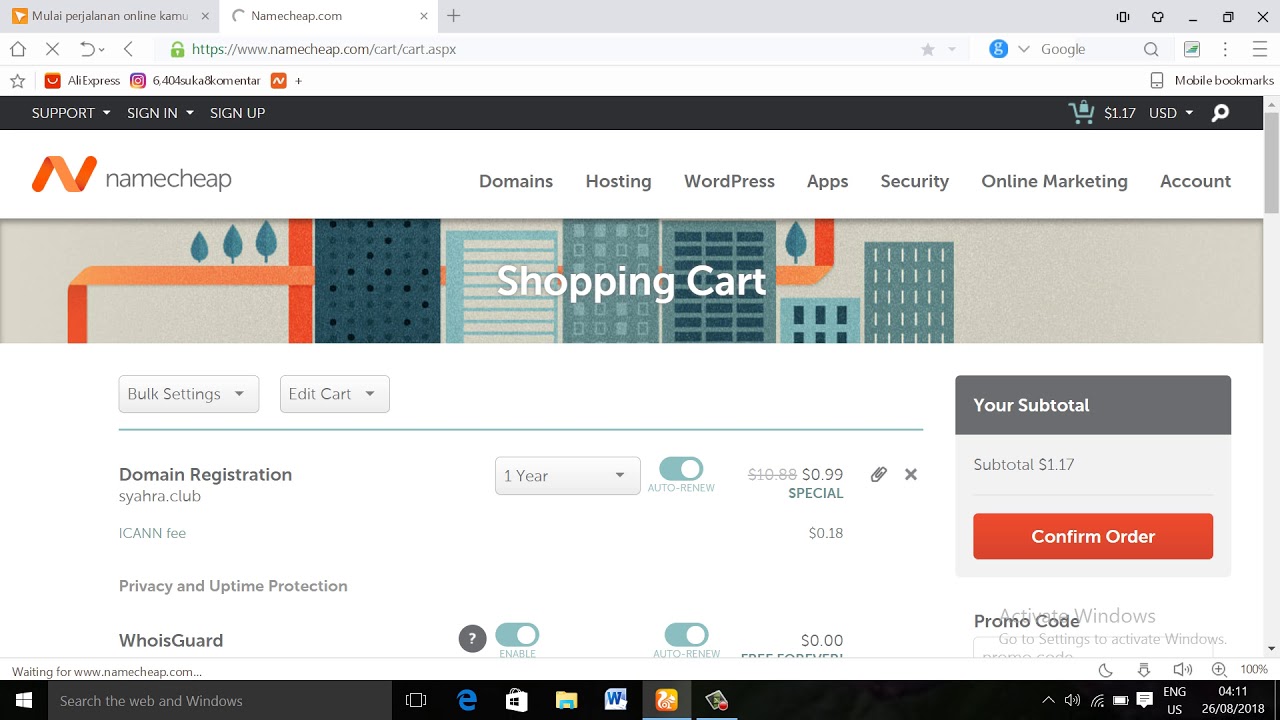
Task: Open the Hosting menu
Action: (x=618, y=181)
